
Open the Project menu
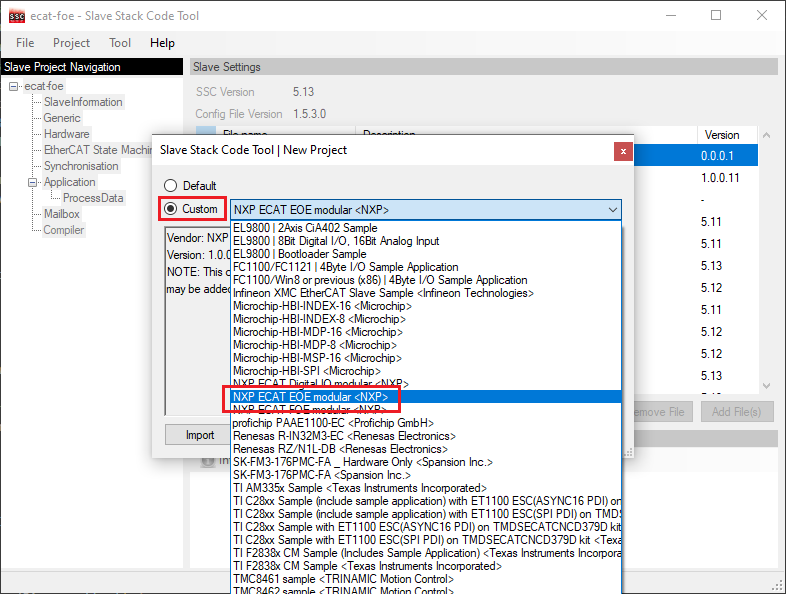(x=71, y=43)
